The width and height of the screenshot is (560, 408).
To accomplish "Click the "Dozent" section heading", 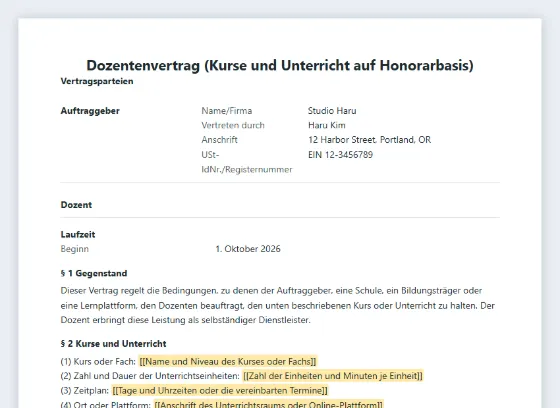I will tap(76, 205).
